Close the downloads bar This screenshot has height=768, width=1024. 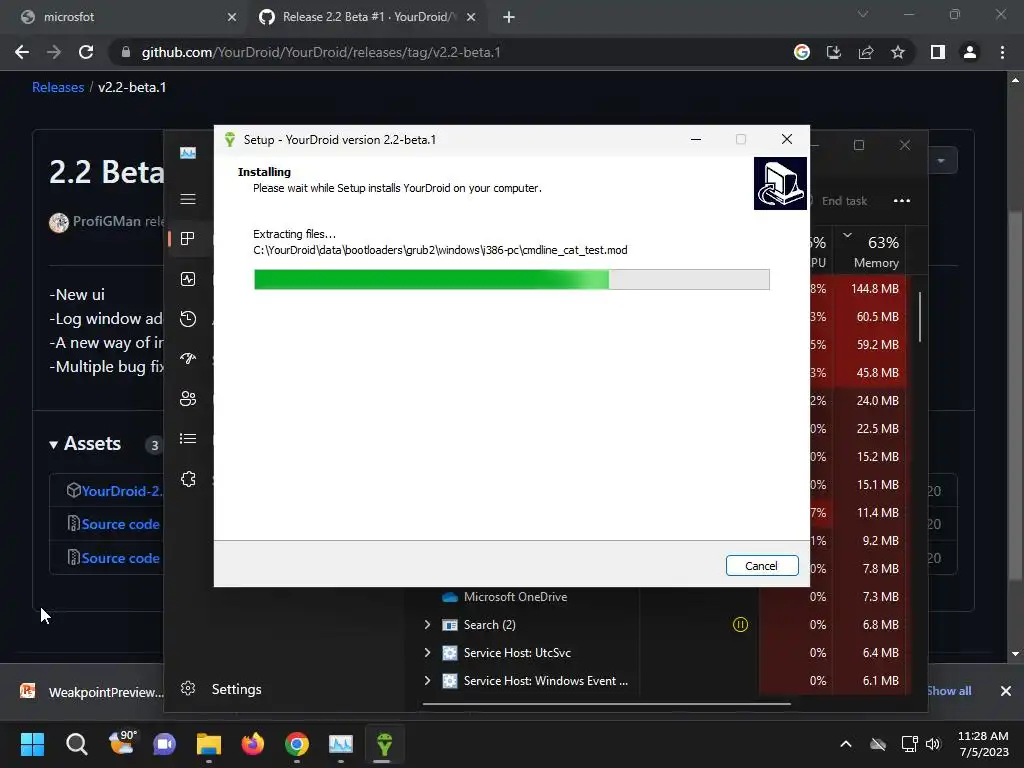1006,691
